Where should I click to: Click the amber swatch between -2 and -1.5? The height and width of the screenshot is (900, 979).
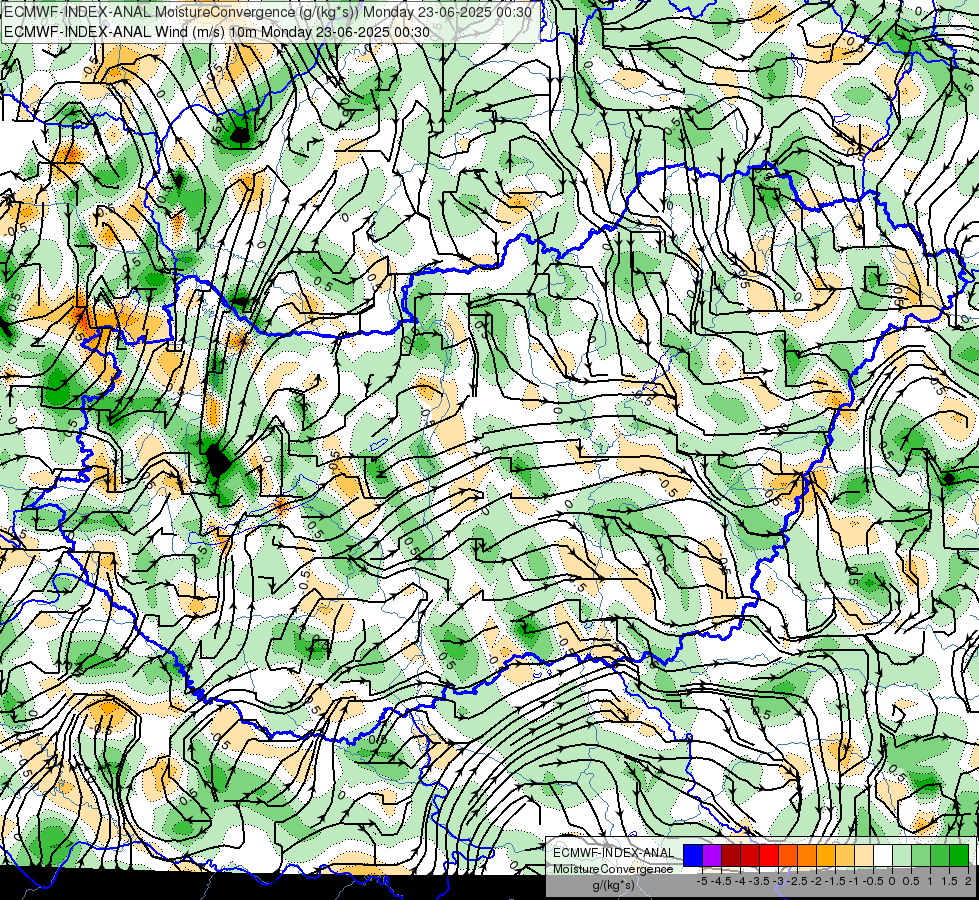tap(826, 856)
